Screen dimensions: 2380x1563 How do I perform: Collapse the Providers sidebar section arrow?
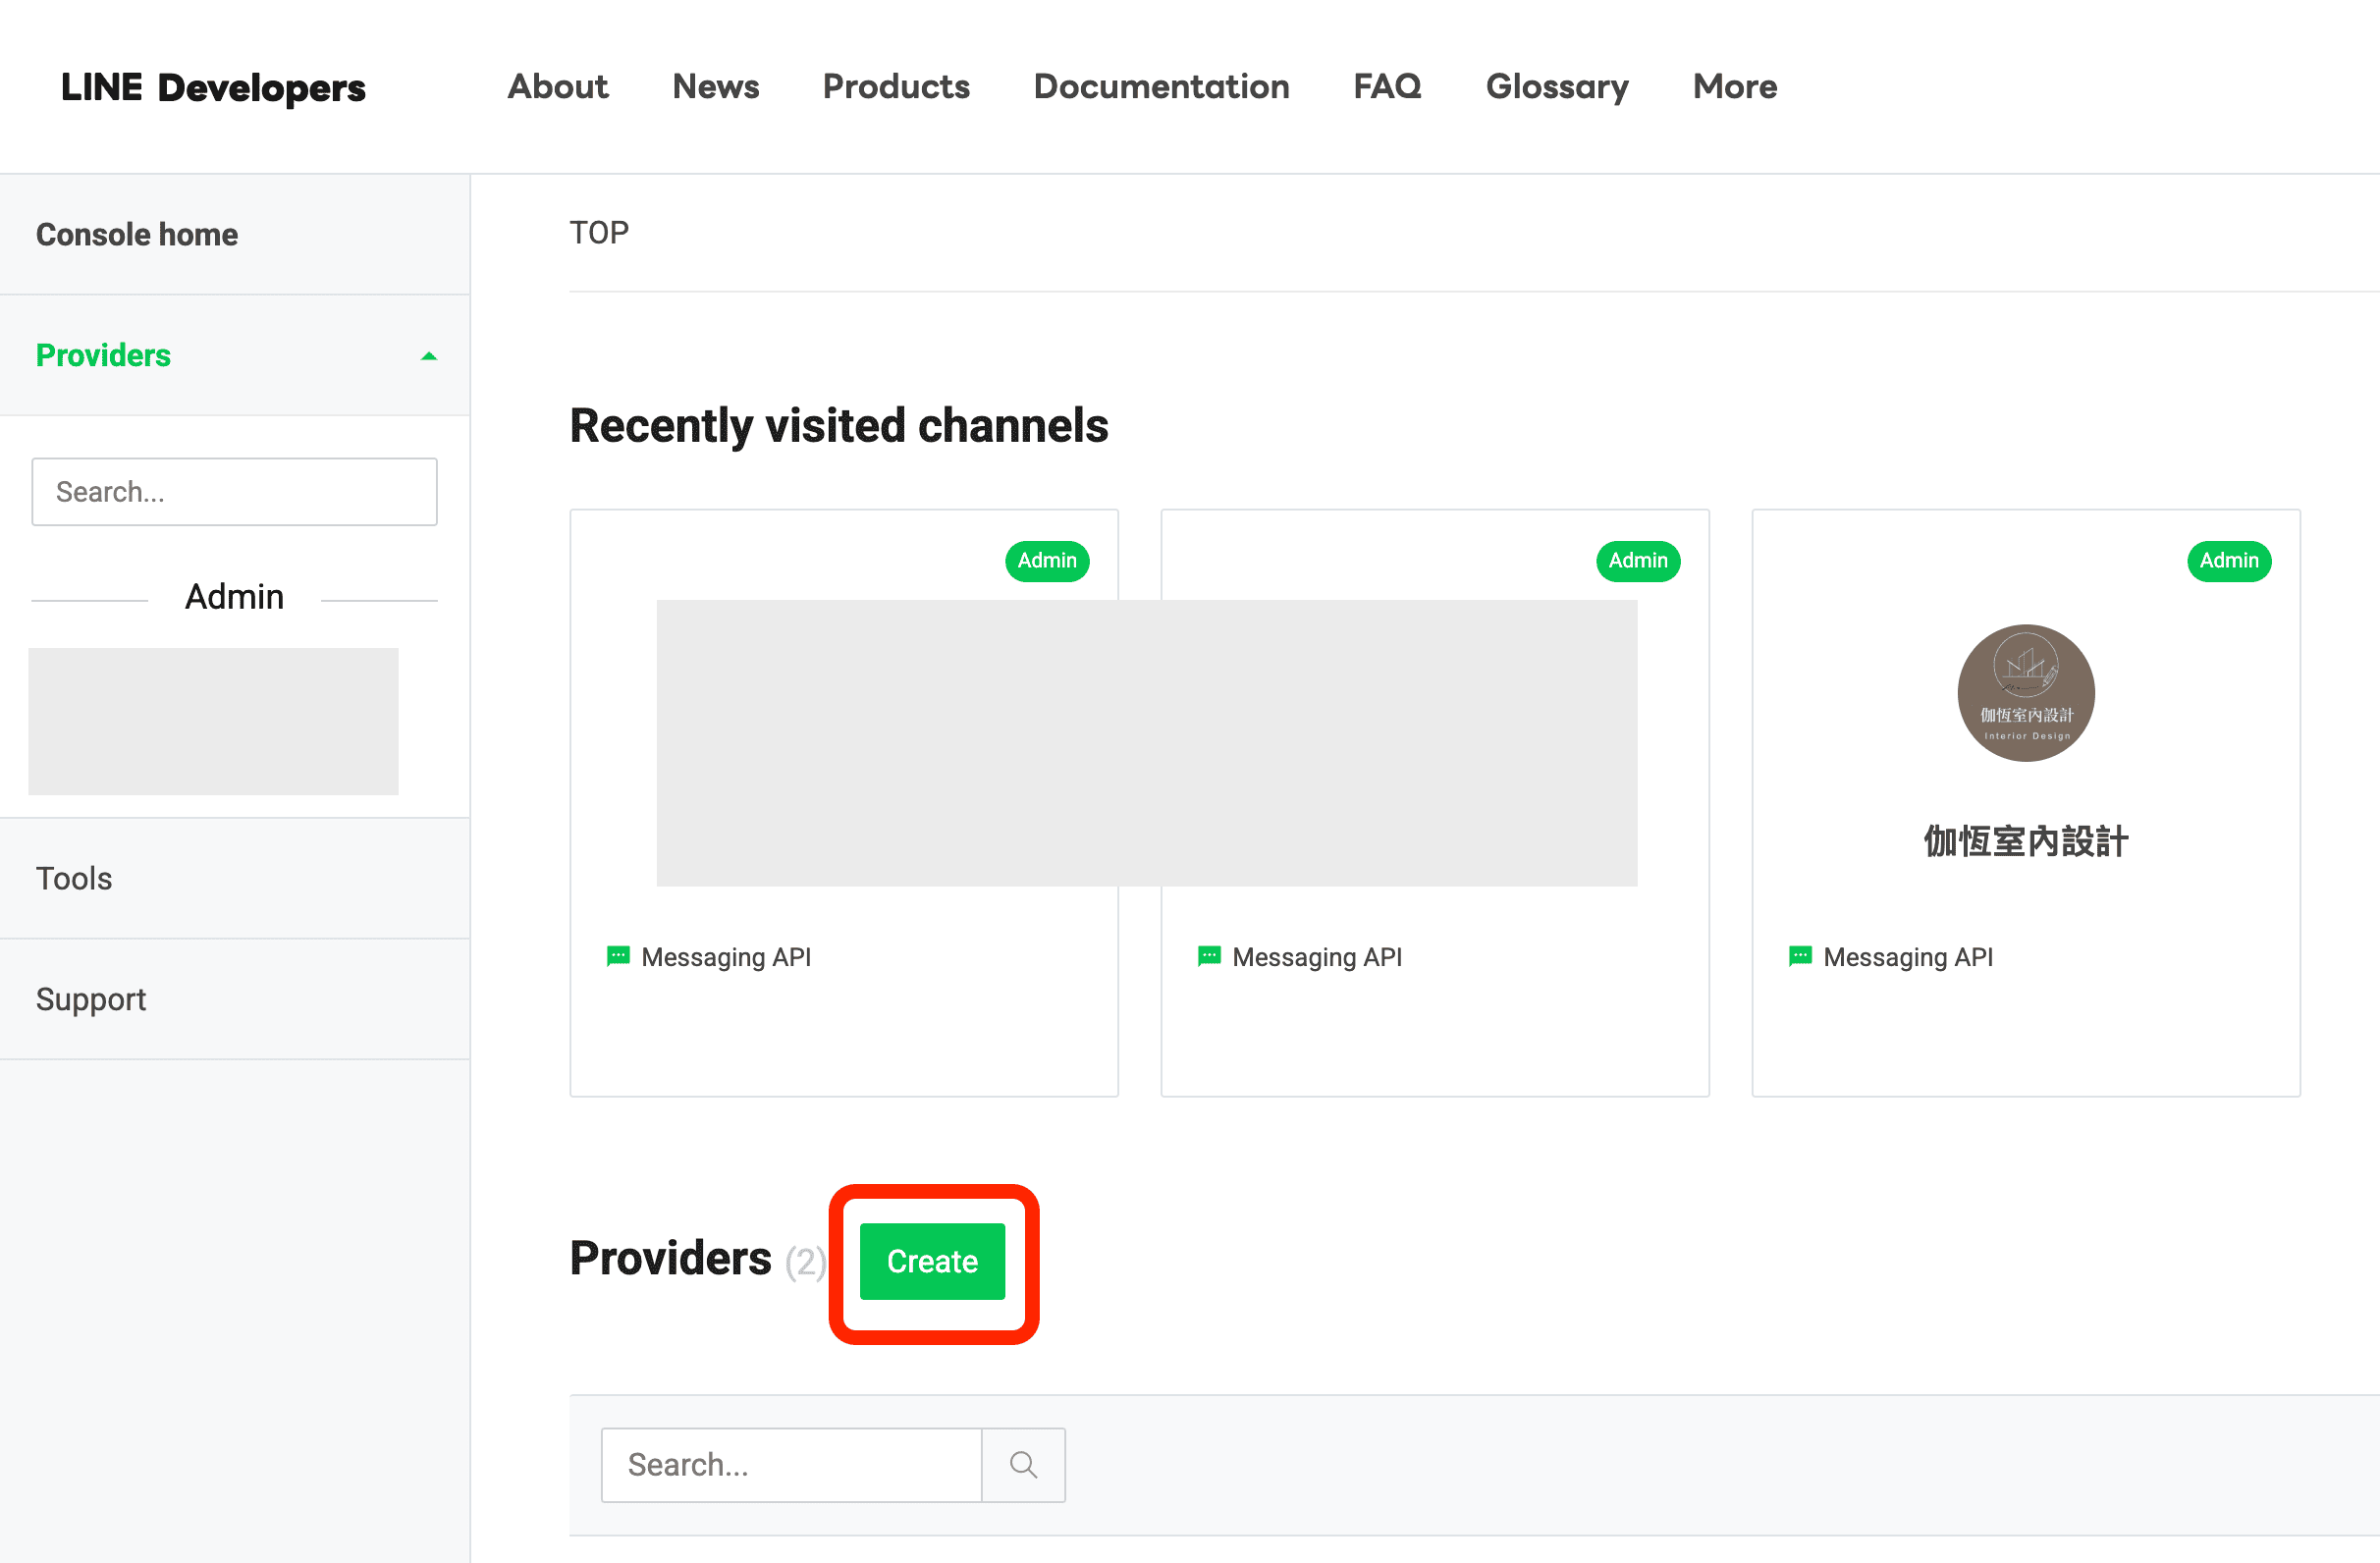(429, 356)
